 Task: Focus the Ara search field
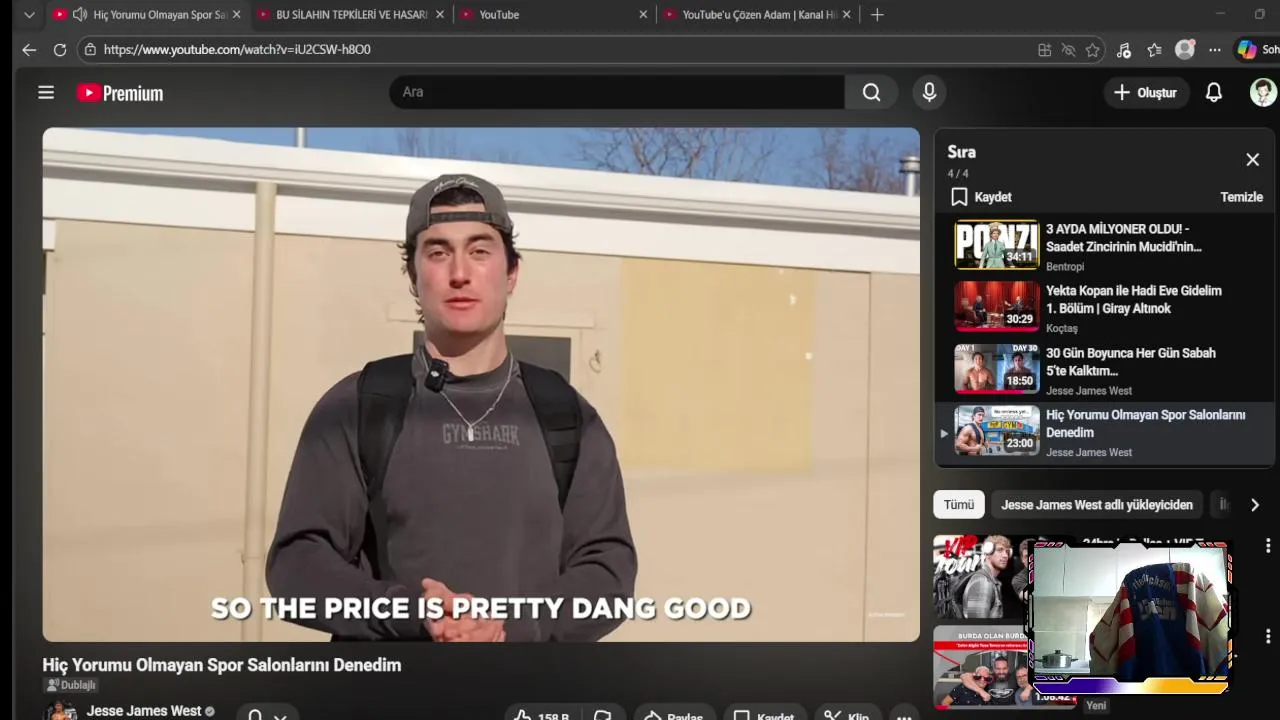[x=617, y=92]
